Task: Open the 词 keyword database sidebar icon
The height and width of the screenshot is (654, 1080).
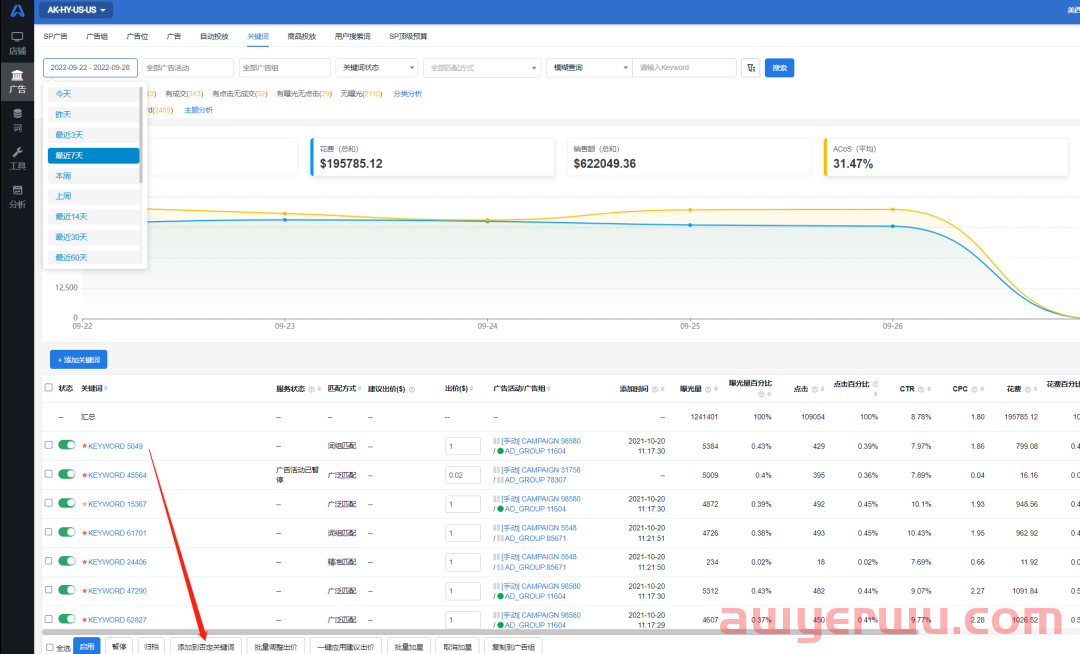Action: coord(17,120)
